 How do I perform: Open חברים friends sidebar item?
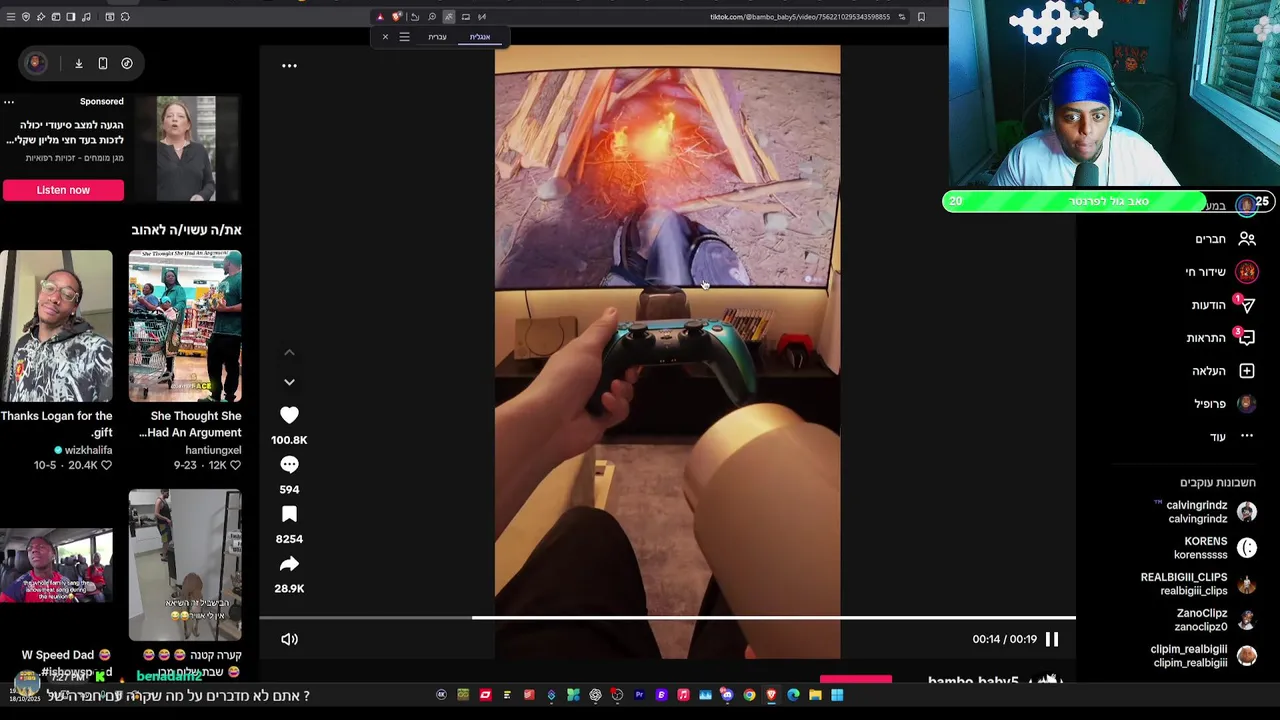1226,239
